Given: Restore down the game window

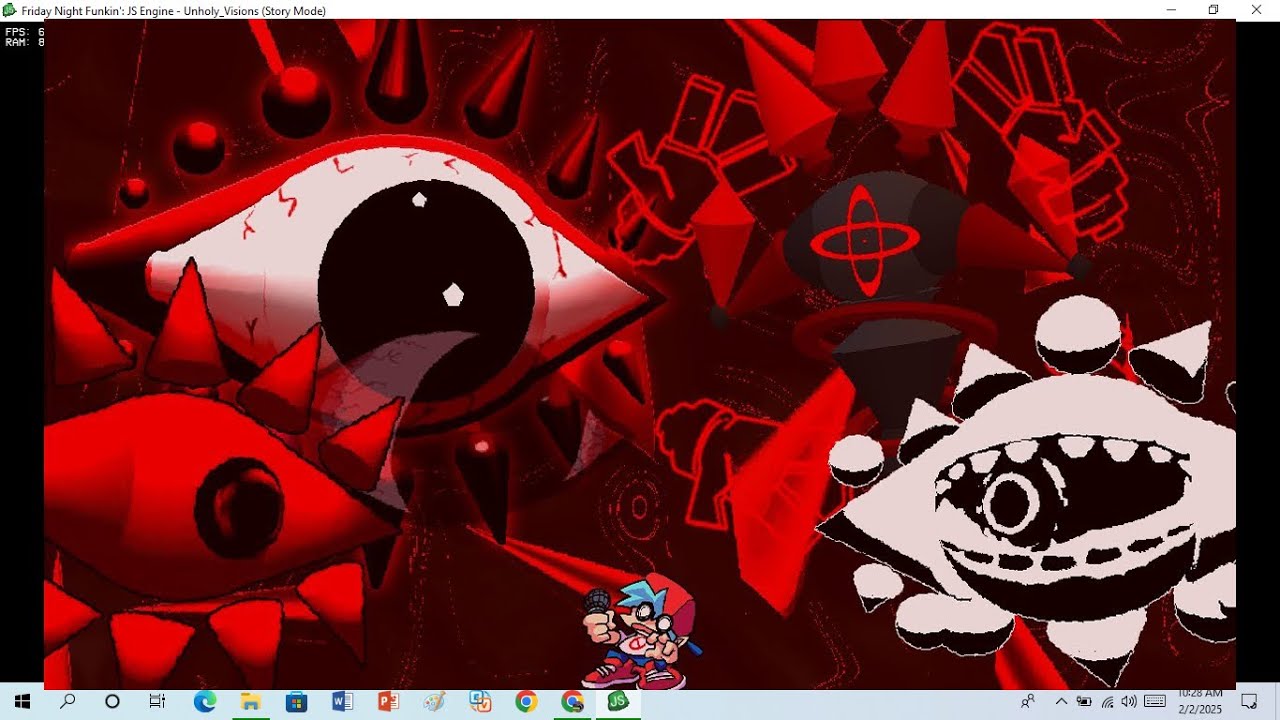Looking at the screenshot, I should click(x=1214, y=10).
